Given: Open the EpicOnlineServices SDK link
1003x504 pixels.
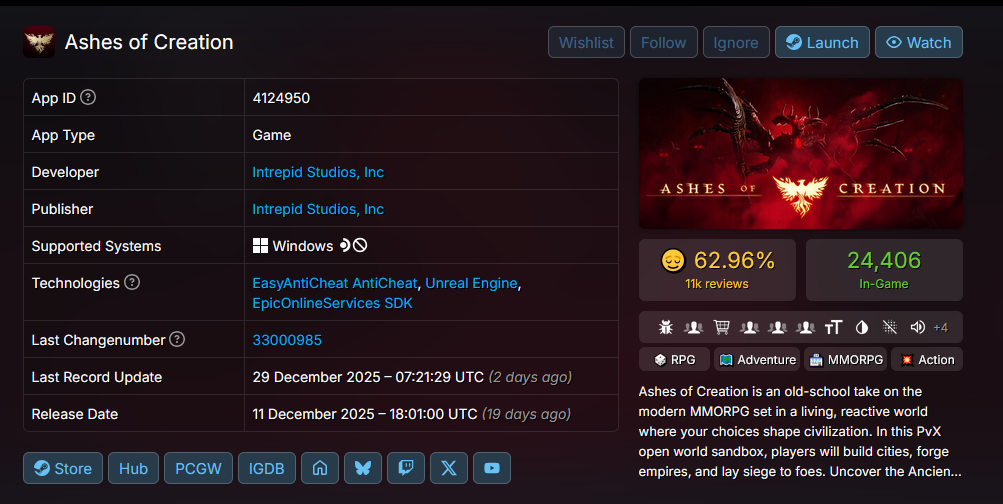Looking at the screenshot, I should (x=333, y=303).
